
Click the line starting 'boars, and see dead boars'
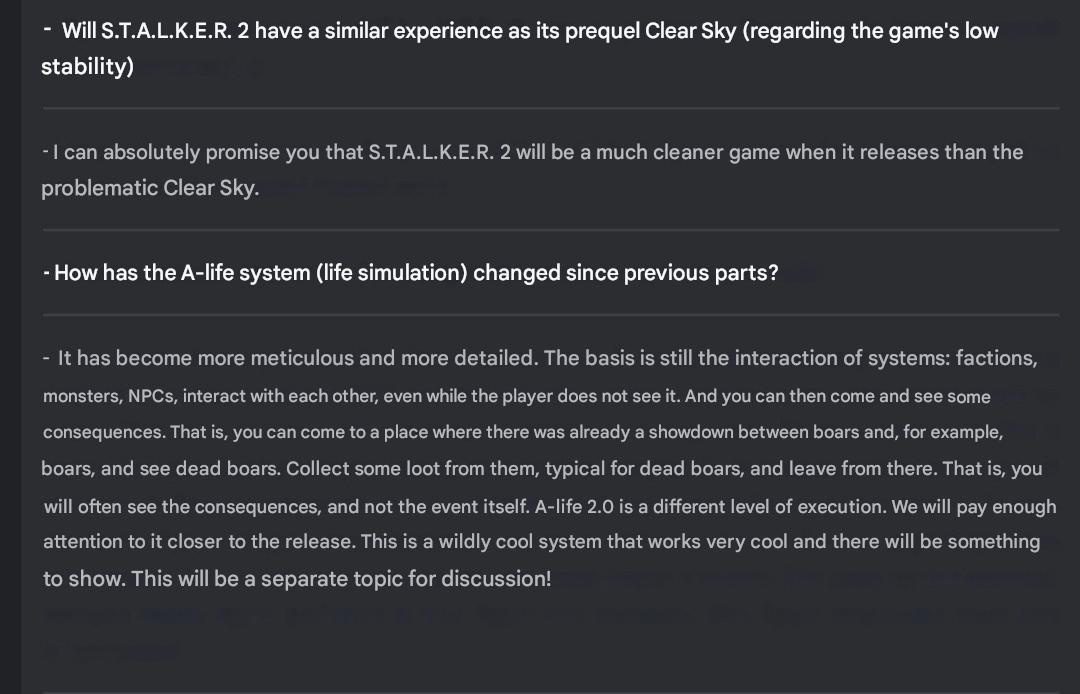542,469
